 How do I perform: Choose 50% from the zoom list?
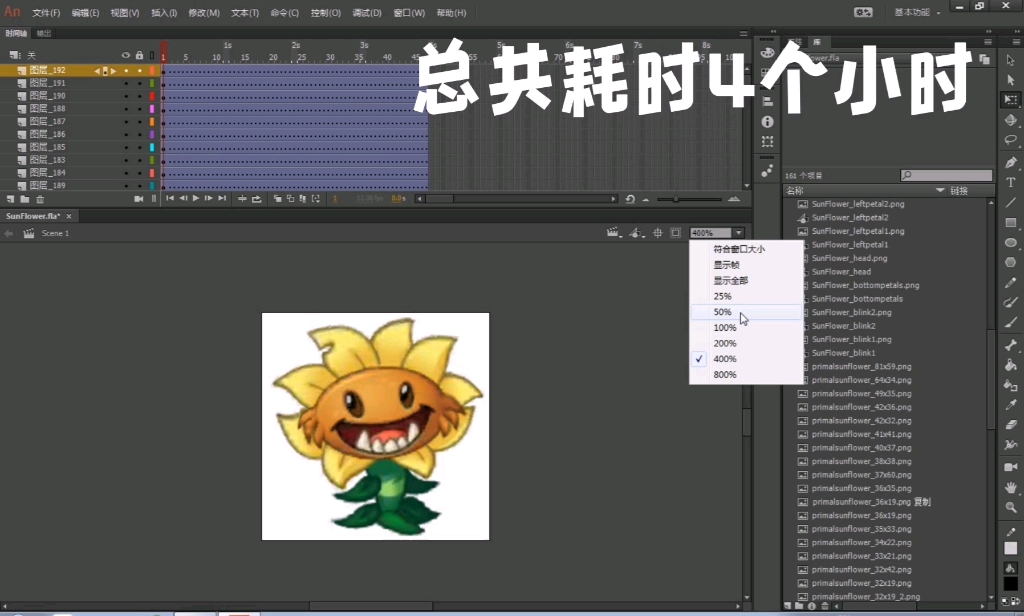coord(746,312)
